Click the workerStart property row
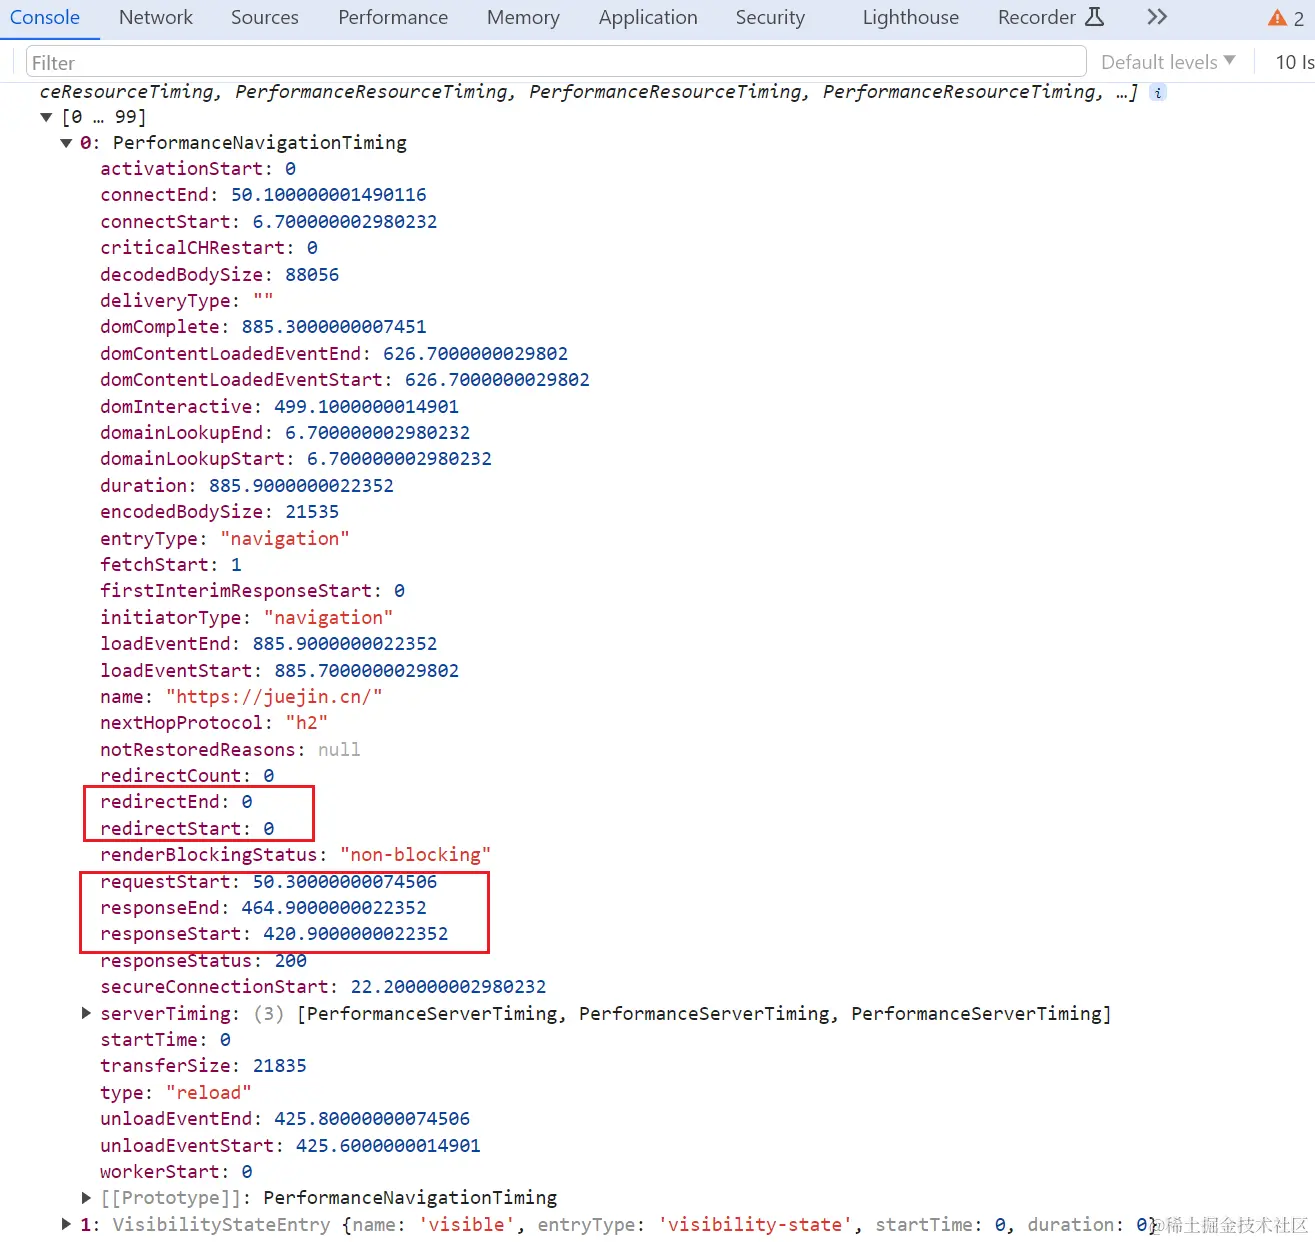Viewport: 1315px width, 1242px height. [x=176, y=1172]
